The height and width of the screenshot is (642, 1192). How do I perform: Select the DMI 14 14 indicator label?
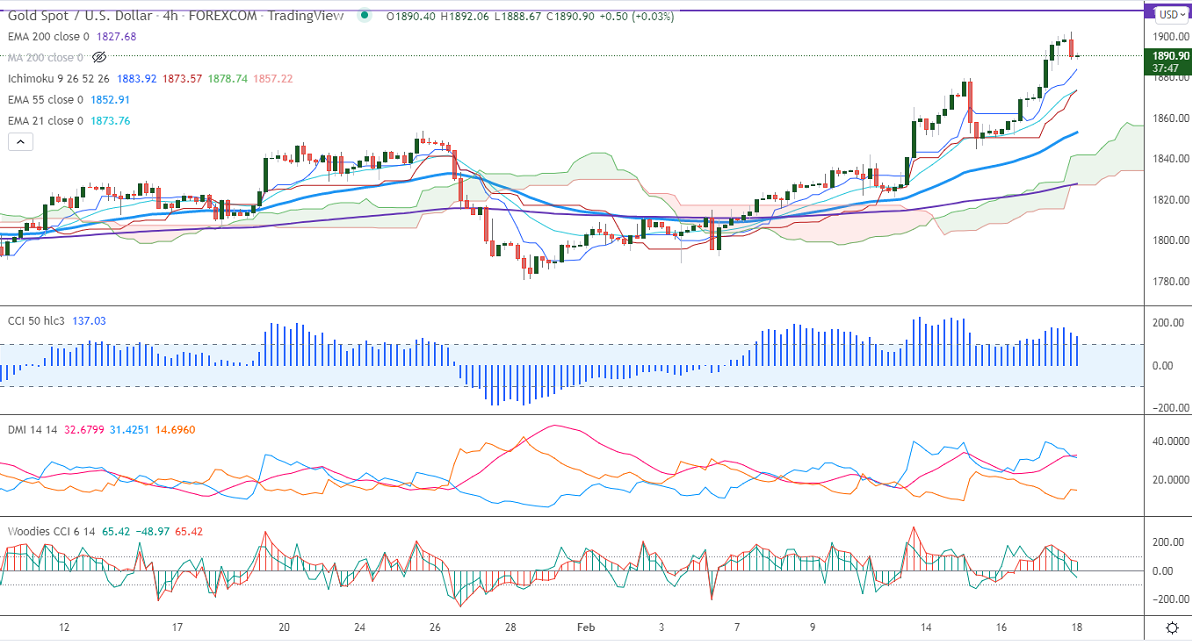click(33, 430)
